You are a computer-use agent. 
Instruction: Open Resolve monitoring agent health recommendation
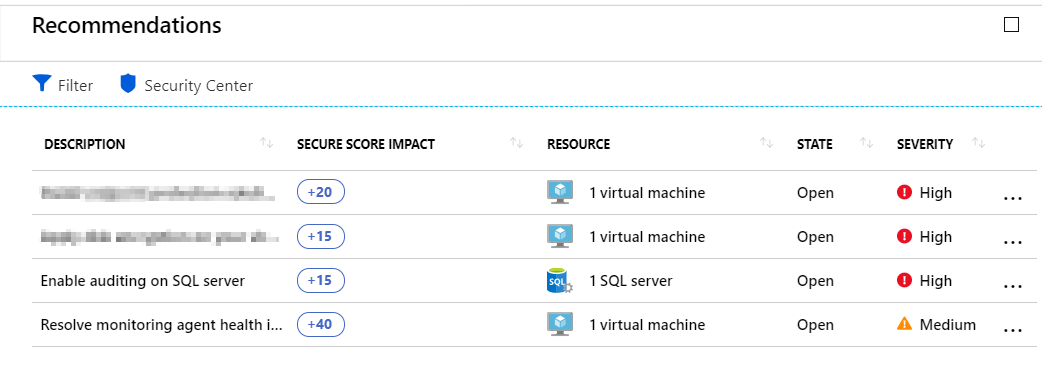[162, 325]
